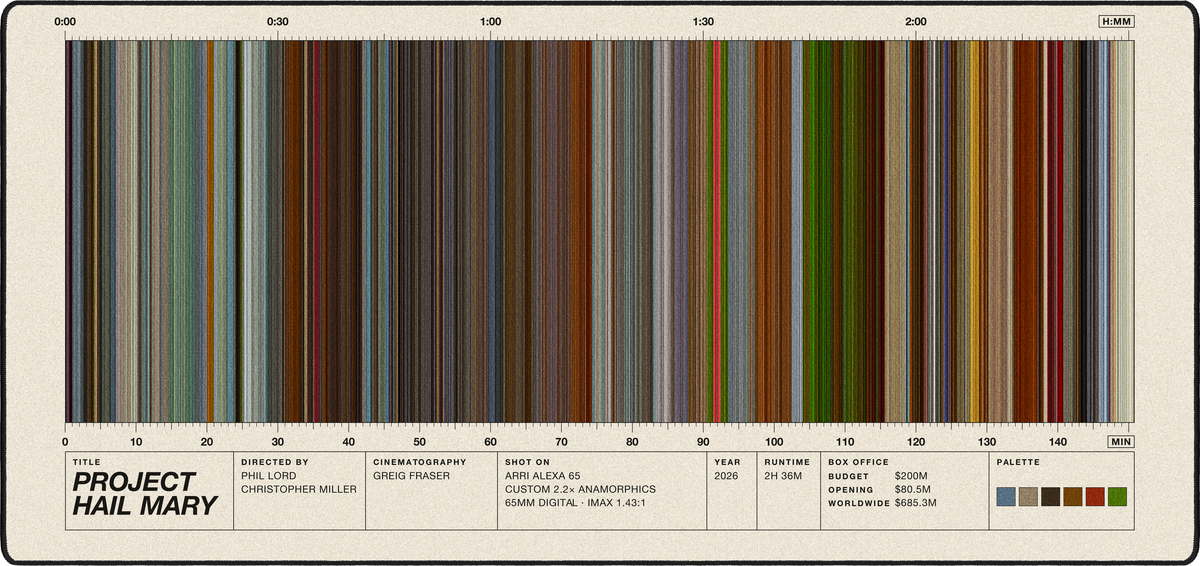Click the ARRI ALEXA 65 text
The image size is (1200, 566).
(544, 476)
